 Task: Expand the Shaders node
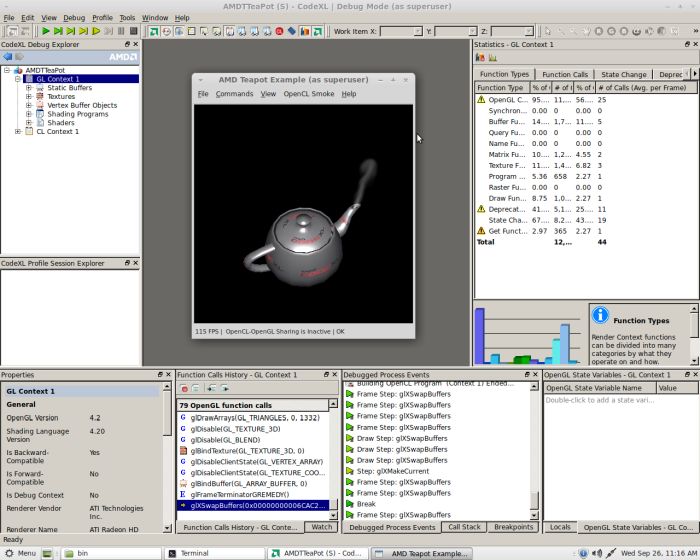click(29, 122)
